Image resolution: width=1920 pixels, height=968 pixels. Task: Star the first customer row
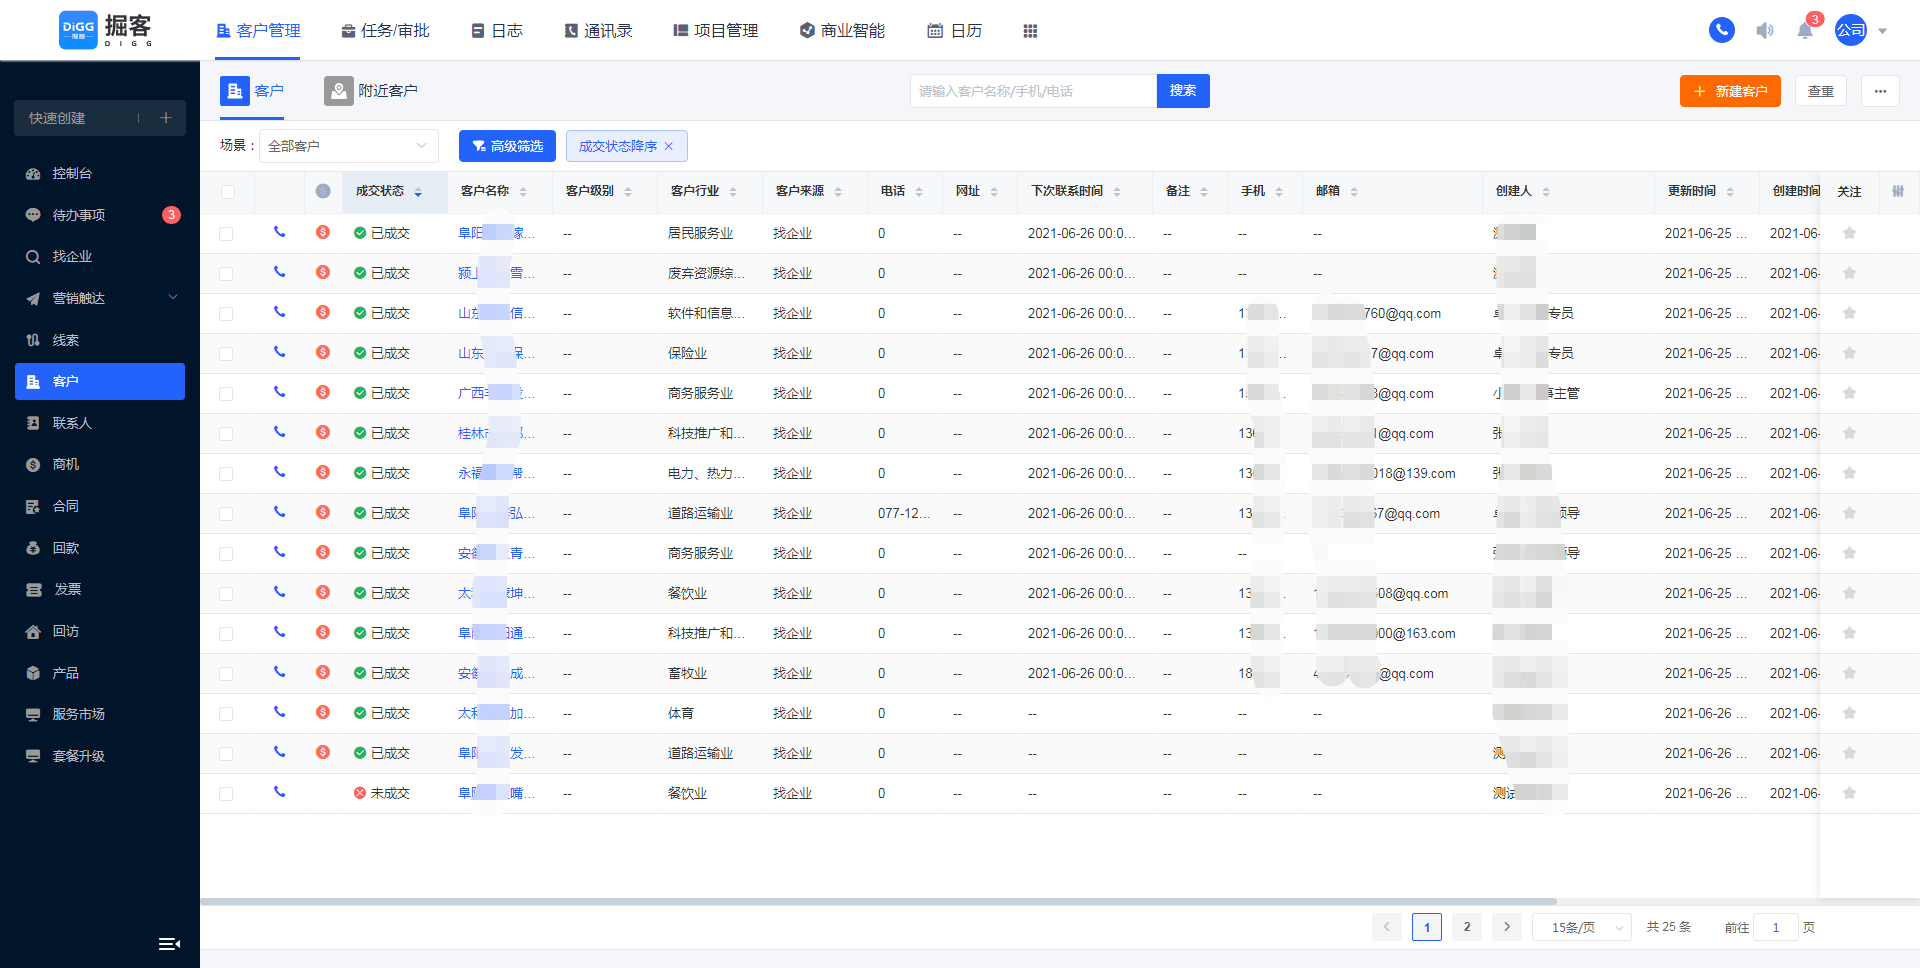pos(1849,232)
